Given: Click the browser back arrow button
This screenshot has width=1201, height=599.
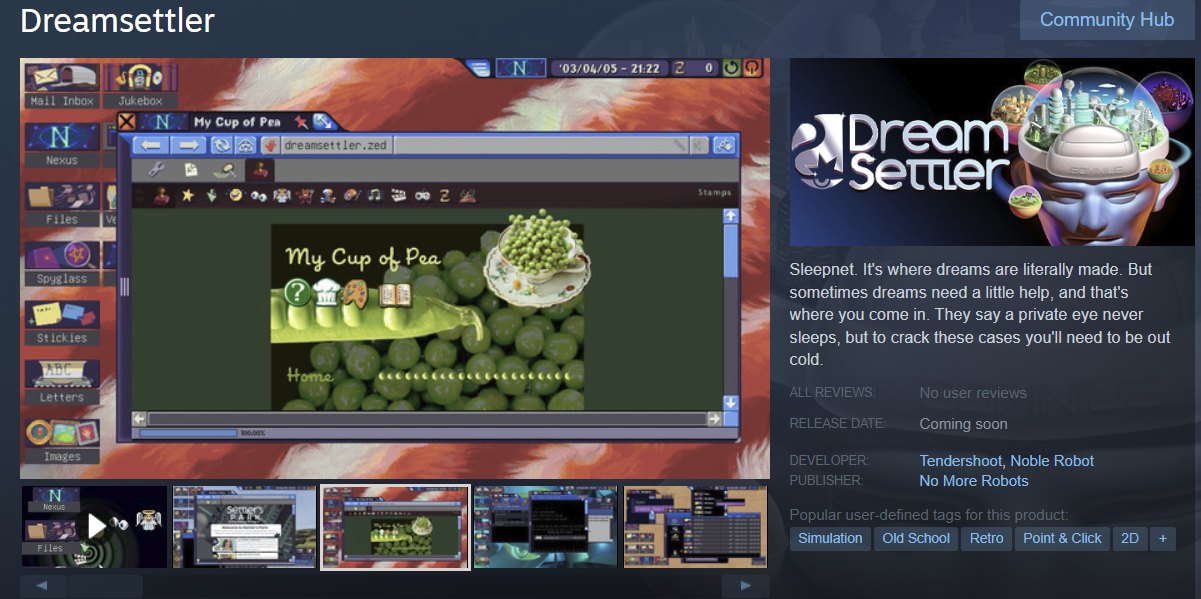Looking at the screenshot, I should (151, 145).
